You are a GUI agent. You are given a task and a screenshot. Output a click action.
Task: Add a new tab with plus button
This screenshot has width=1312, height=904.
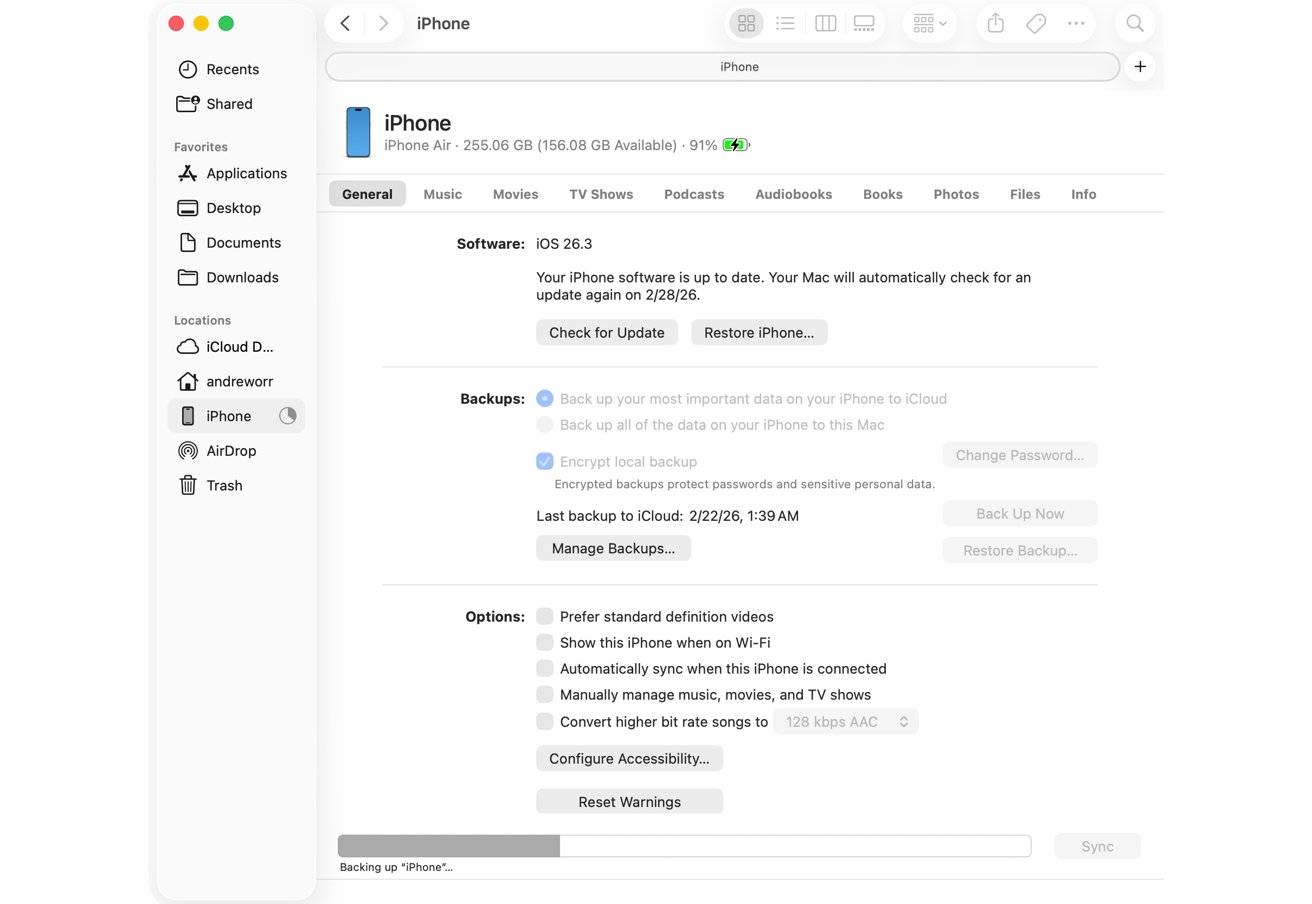click(1140, 67)
